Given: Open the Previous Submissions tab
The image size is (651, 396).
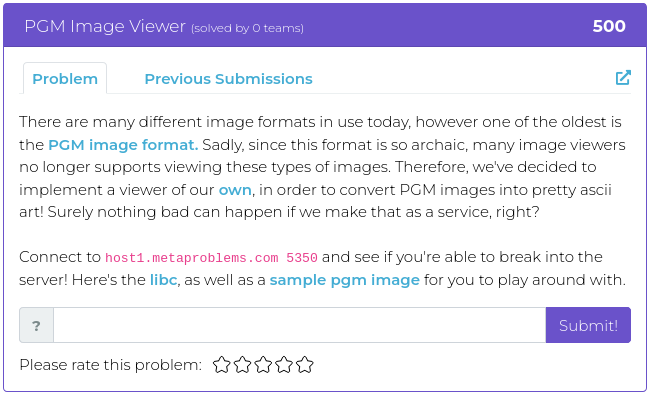Looking at the screenshot, I should (x=228, y=78).
